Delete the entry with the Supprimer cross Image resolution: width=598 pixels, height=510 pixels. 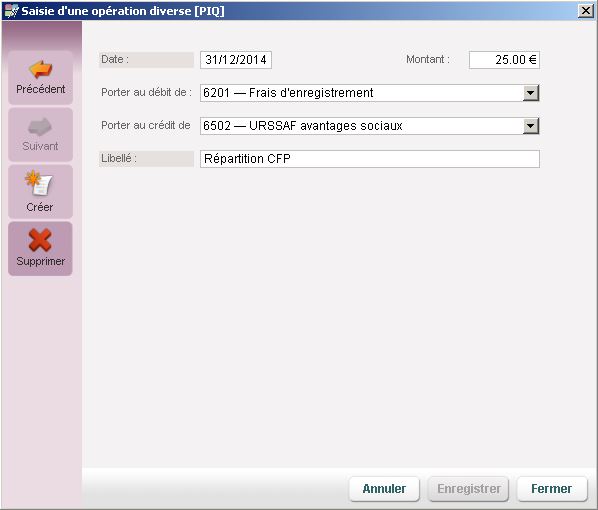click(x=40, y=240)
